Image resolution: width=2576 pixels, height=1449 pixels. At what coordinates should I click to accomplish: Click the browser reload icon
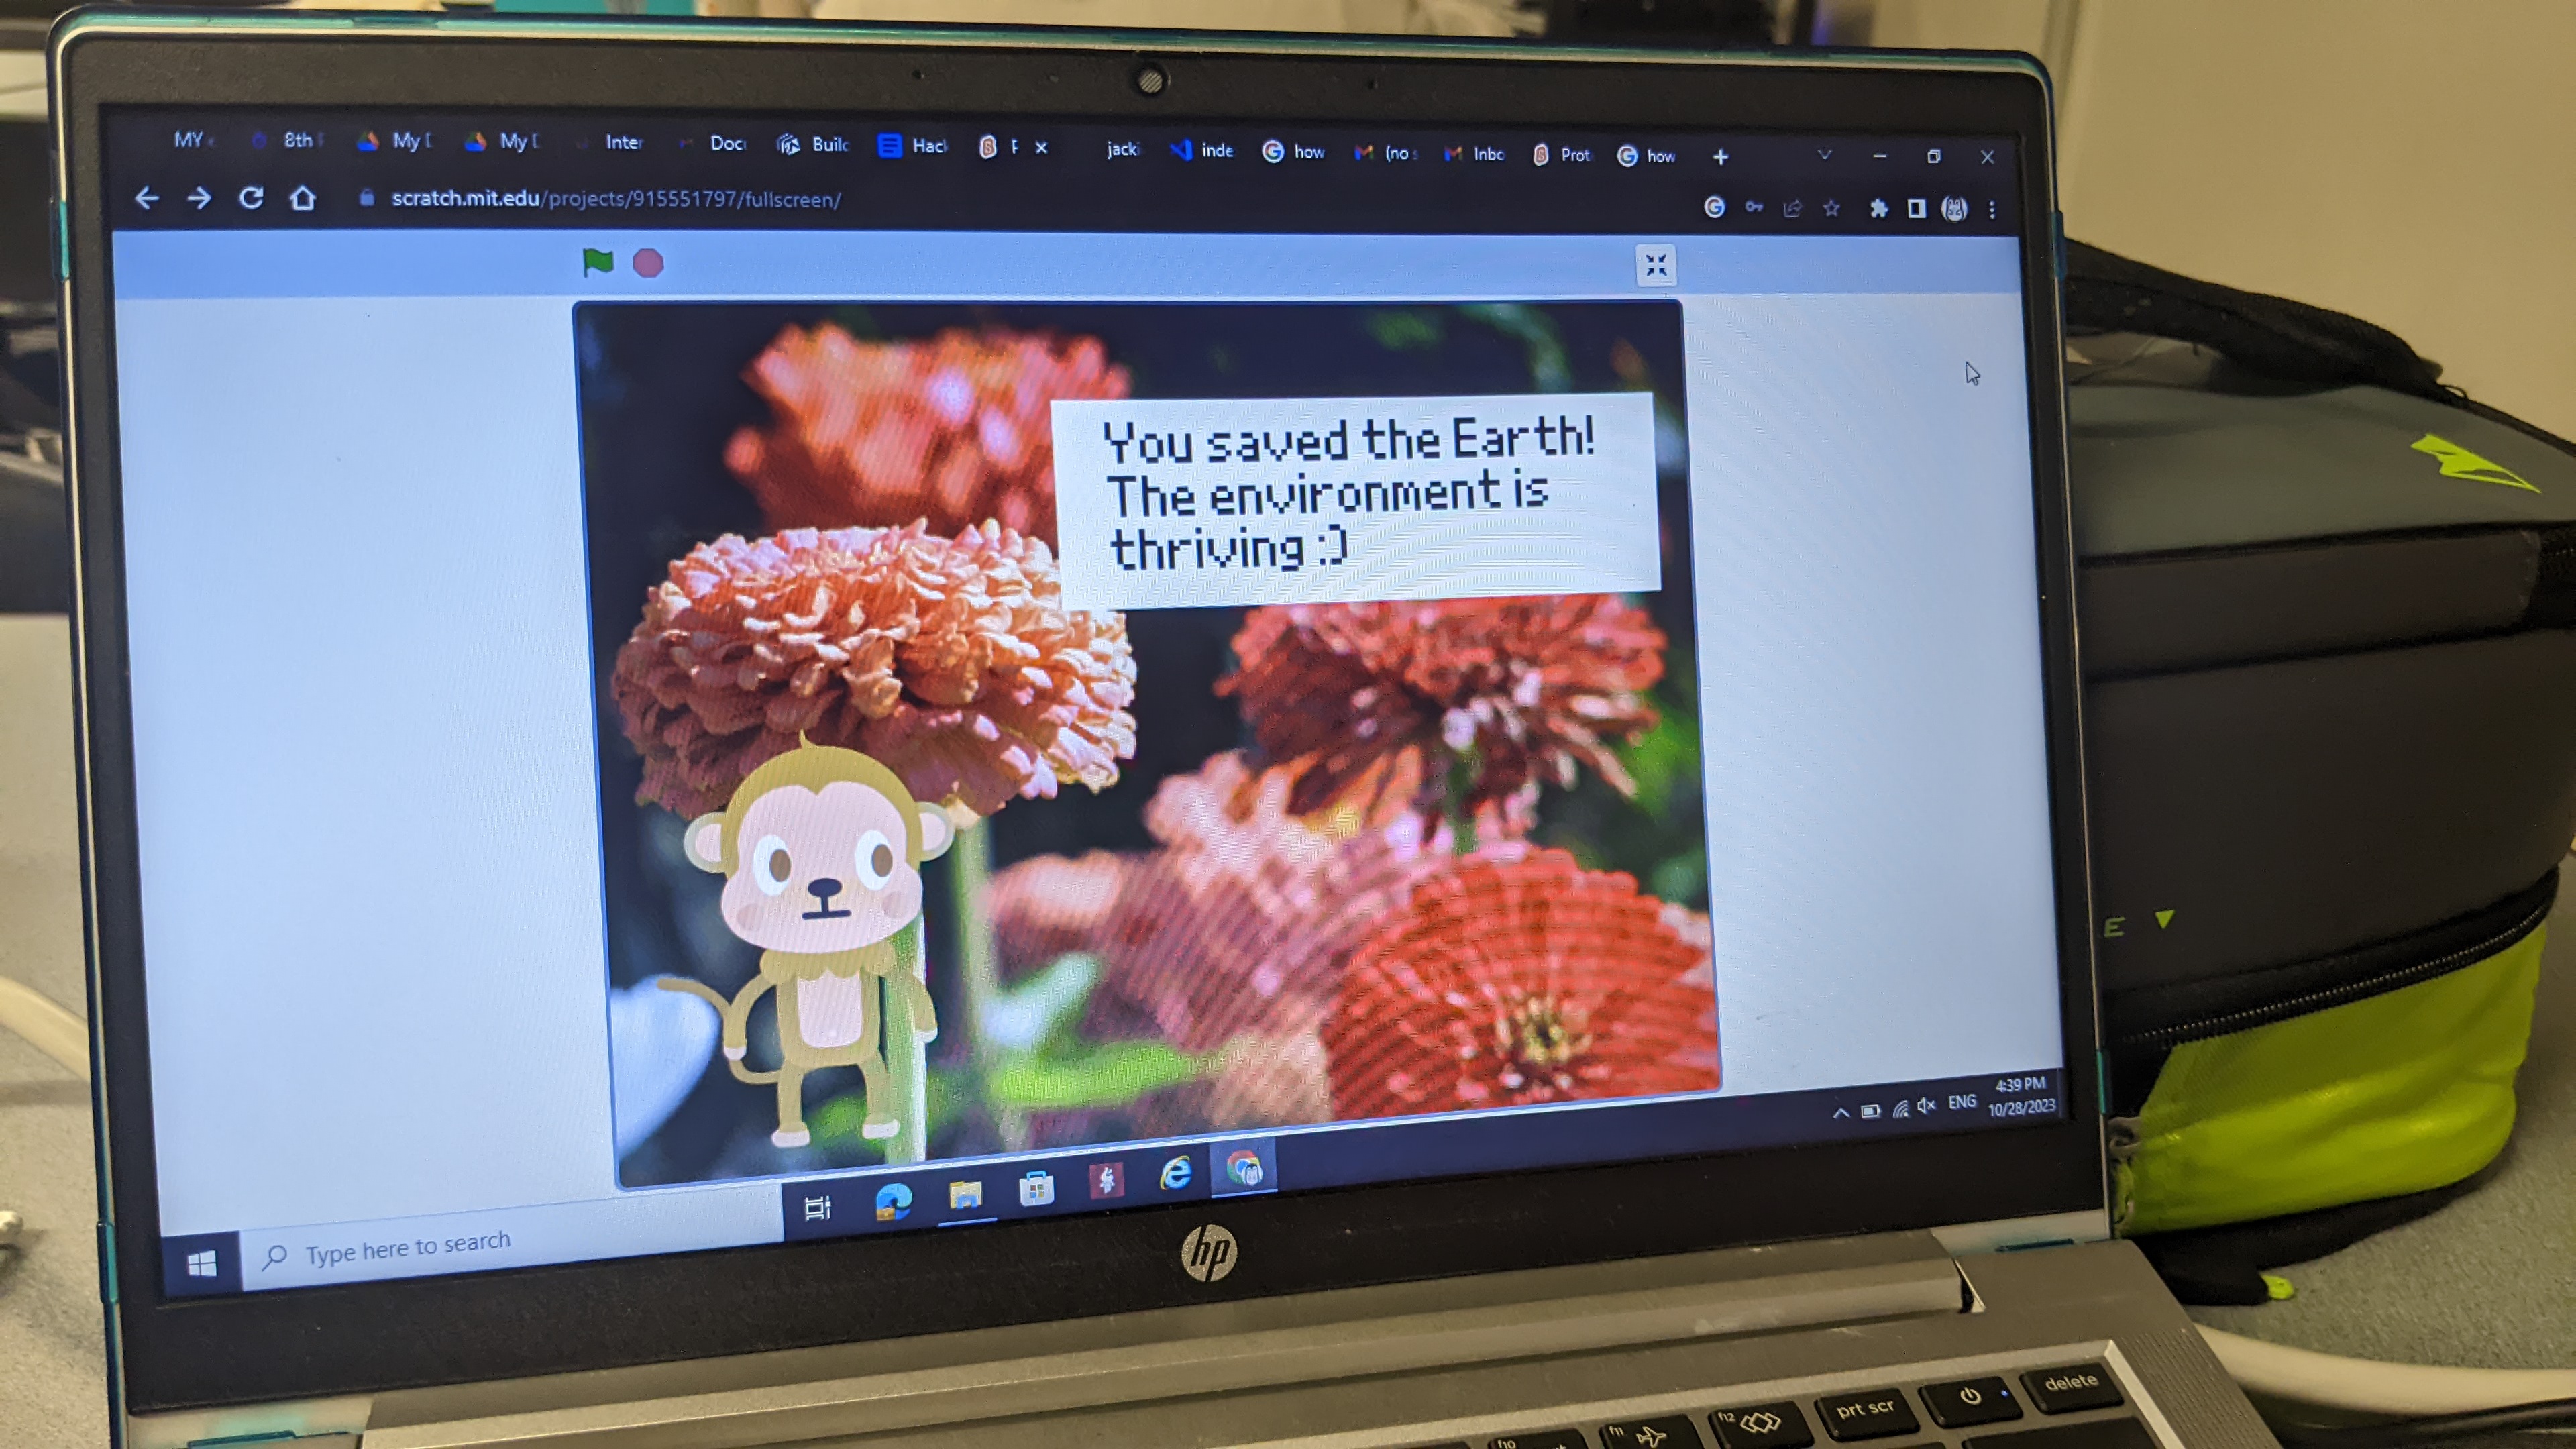click(251, 198)
